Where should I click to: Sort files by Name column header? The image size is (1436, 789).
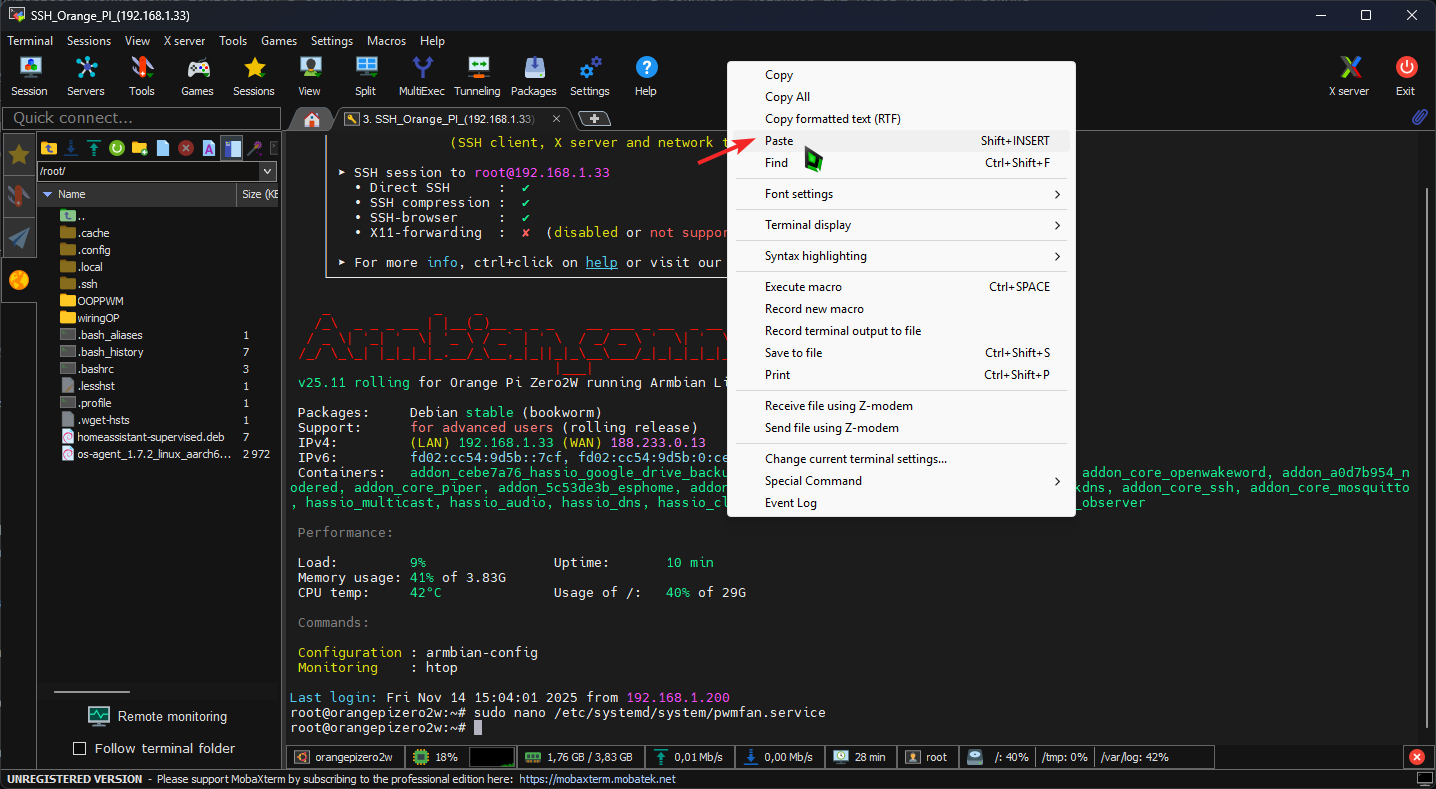[x=137, y=194]
